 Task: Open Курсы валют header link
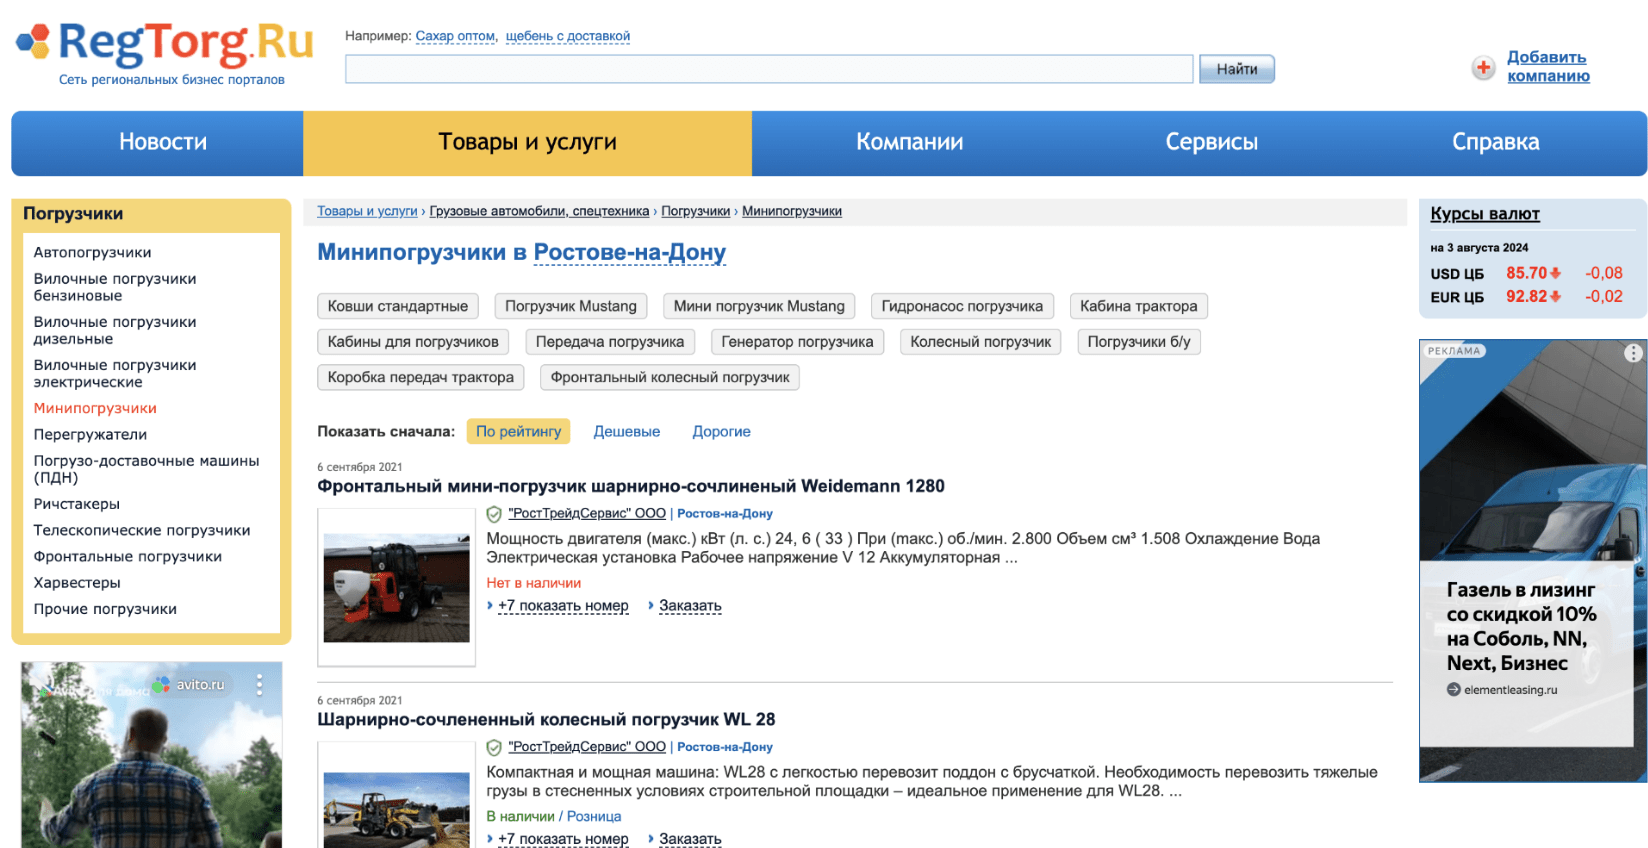1485,214
